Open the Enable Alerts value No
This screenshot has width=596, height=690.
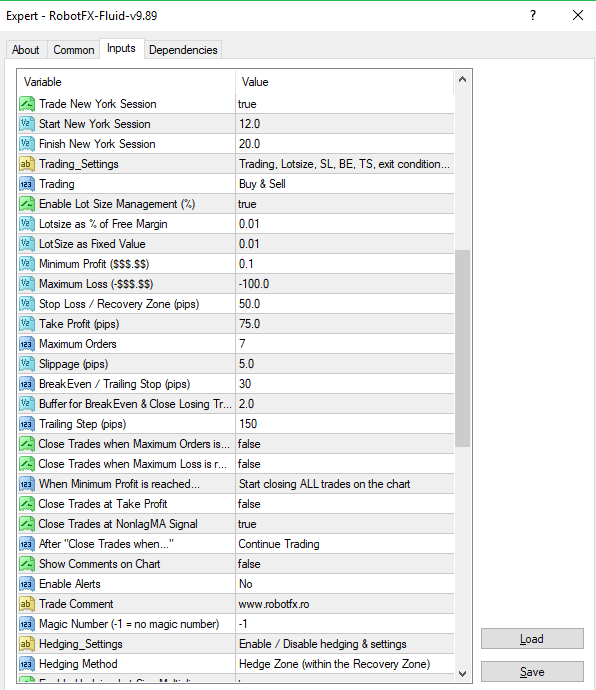coord(345,584)
